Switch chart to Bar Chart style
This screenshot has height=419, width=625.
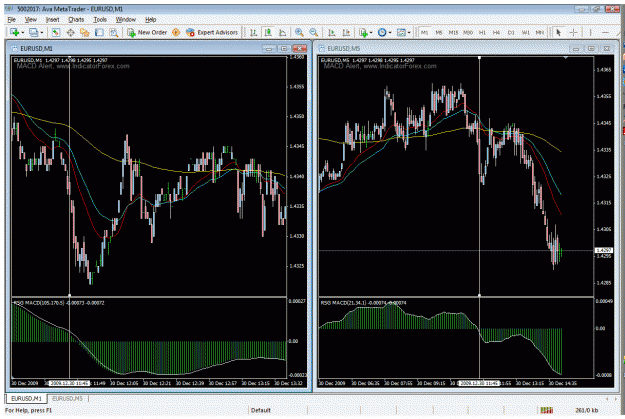point(253,32)
